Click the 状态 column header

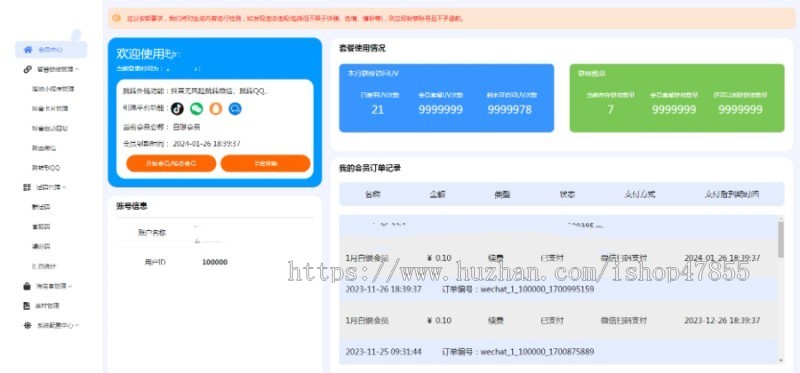tap(567, 194)
